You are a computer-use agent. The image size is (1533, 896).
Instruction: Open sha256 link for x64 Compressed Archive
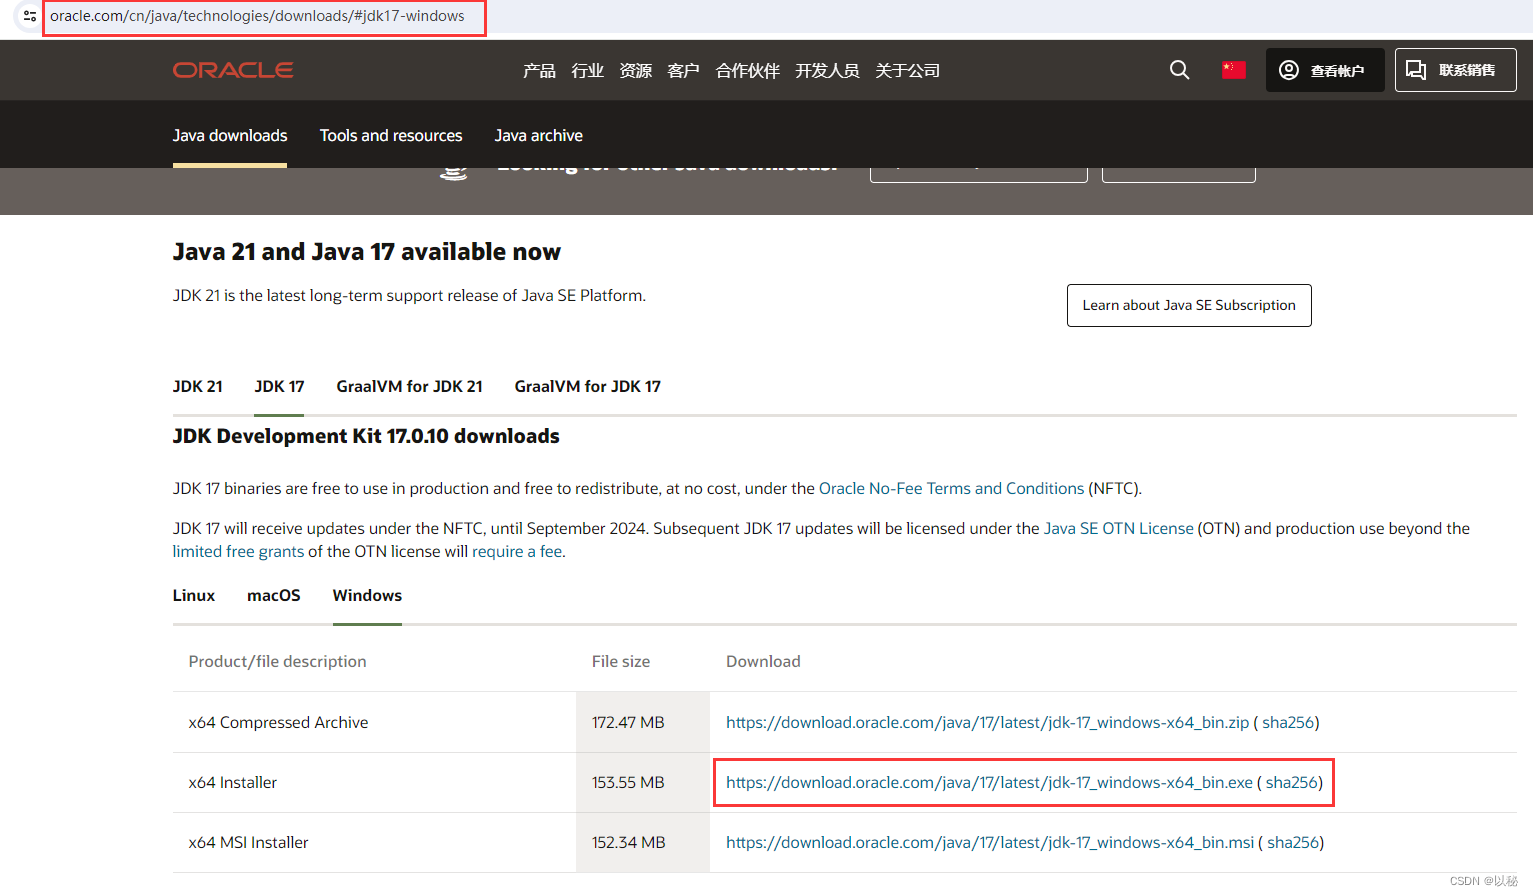[x=1288, y=722]
